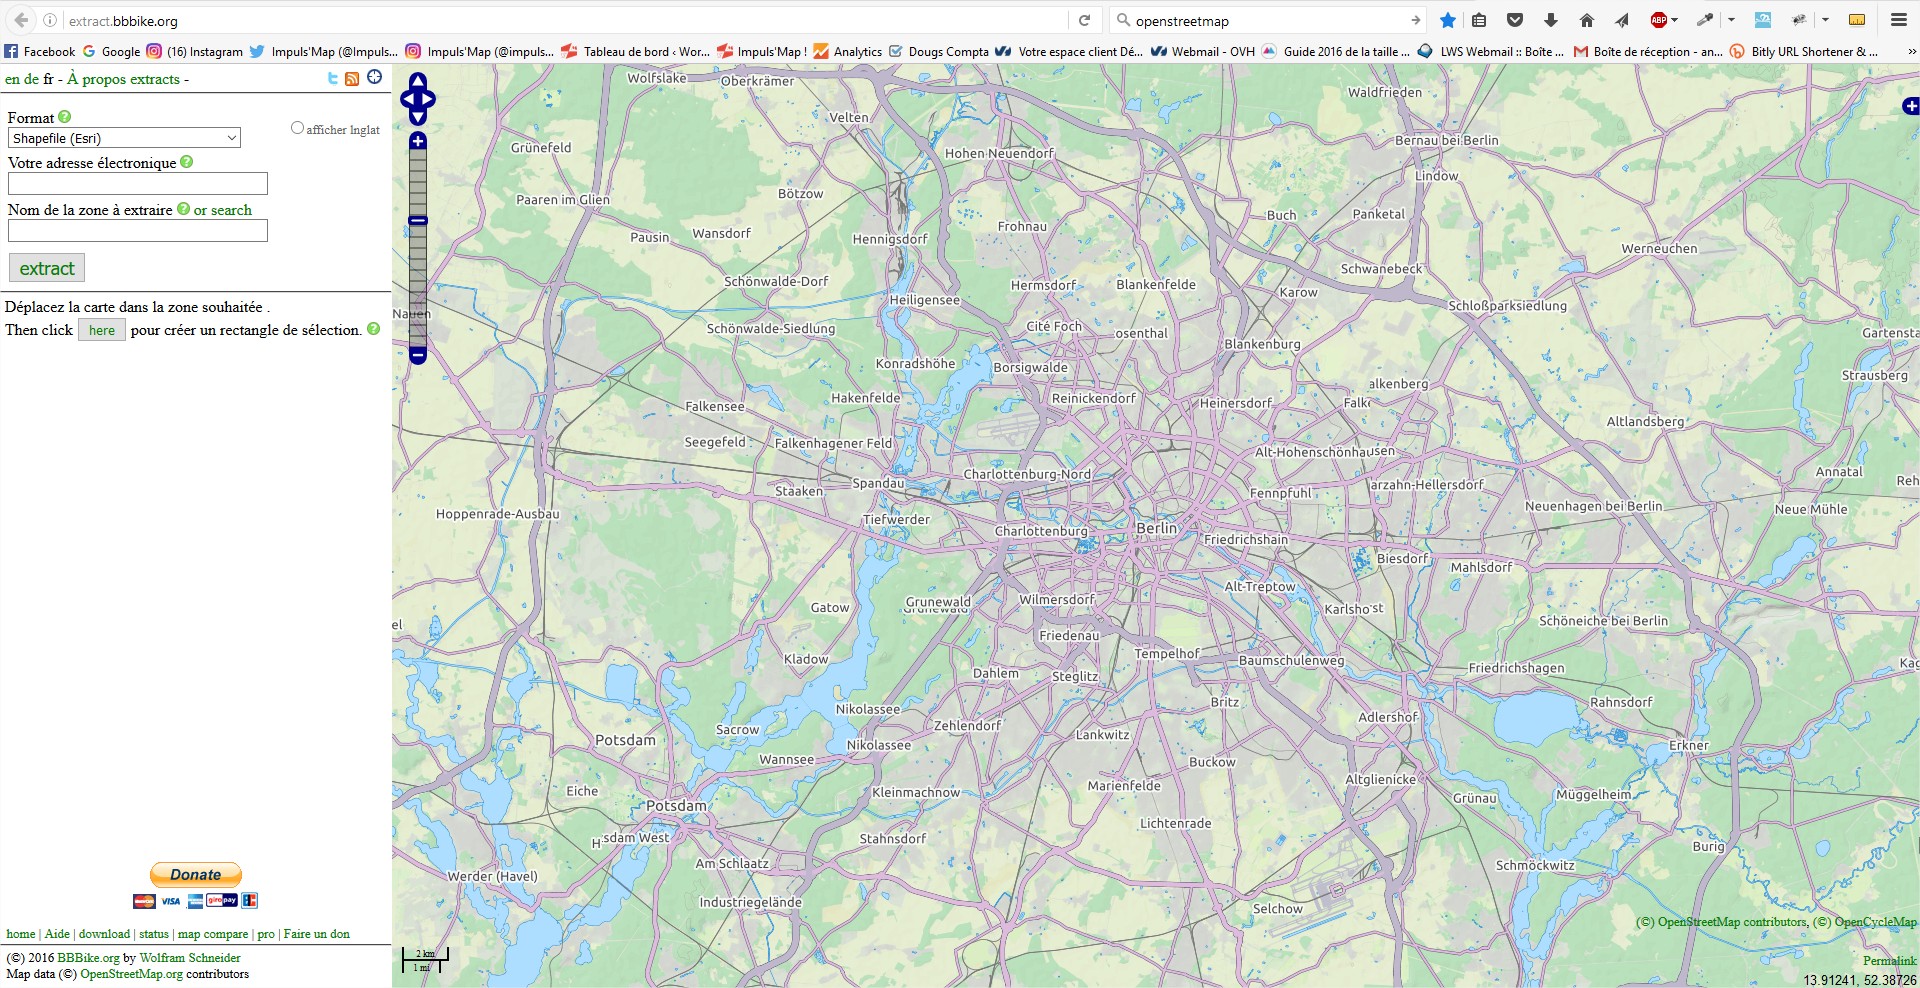This screenshot has width=1920, height=988.
Task: Follow the or search link
Action: pyautogui.click(x=223, y=210)
